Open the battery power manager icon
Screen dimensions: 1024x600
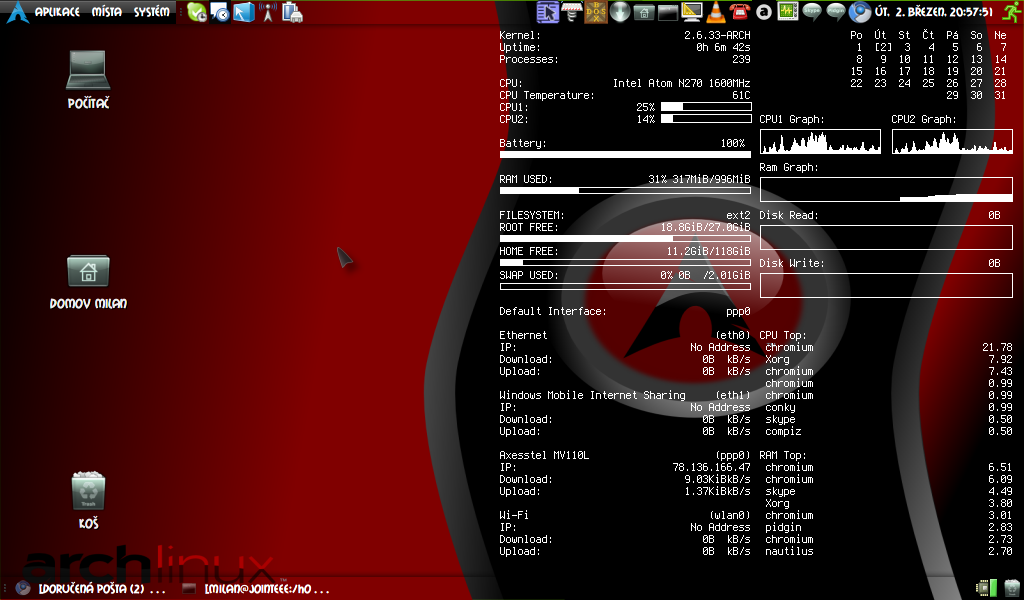click(292, 12)
